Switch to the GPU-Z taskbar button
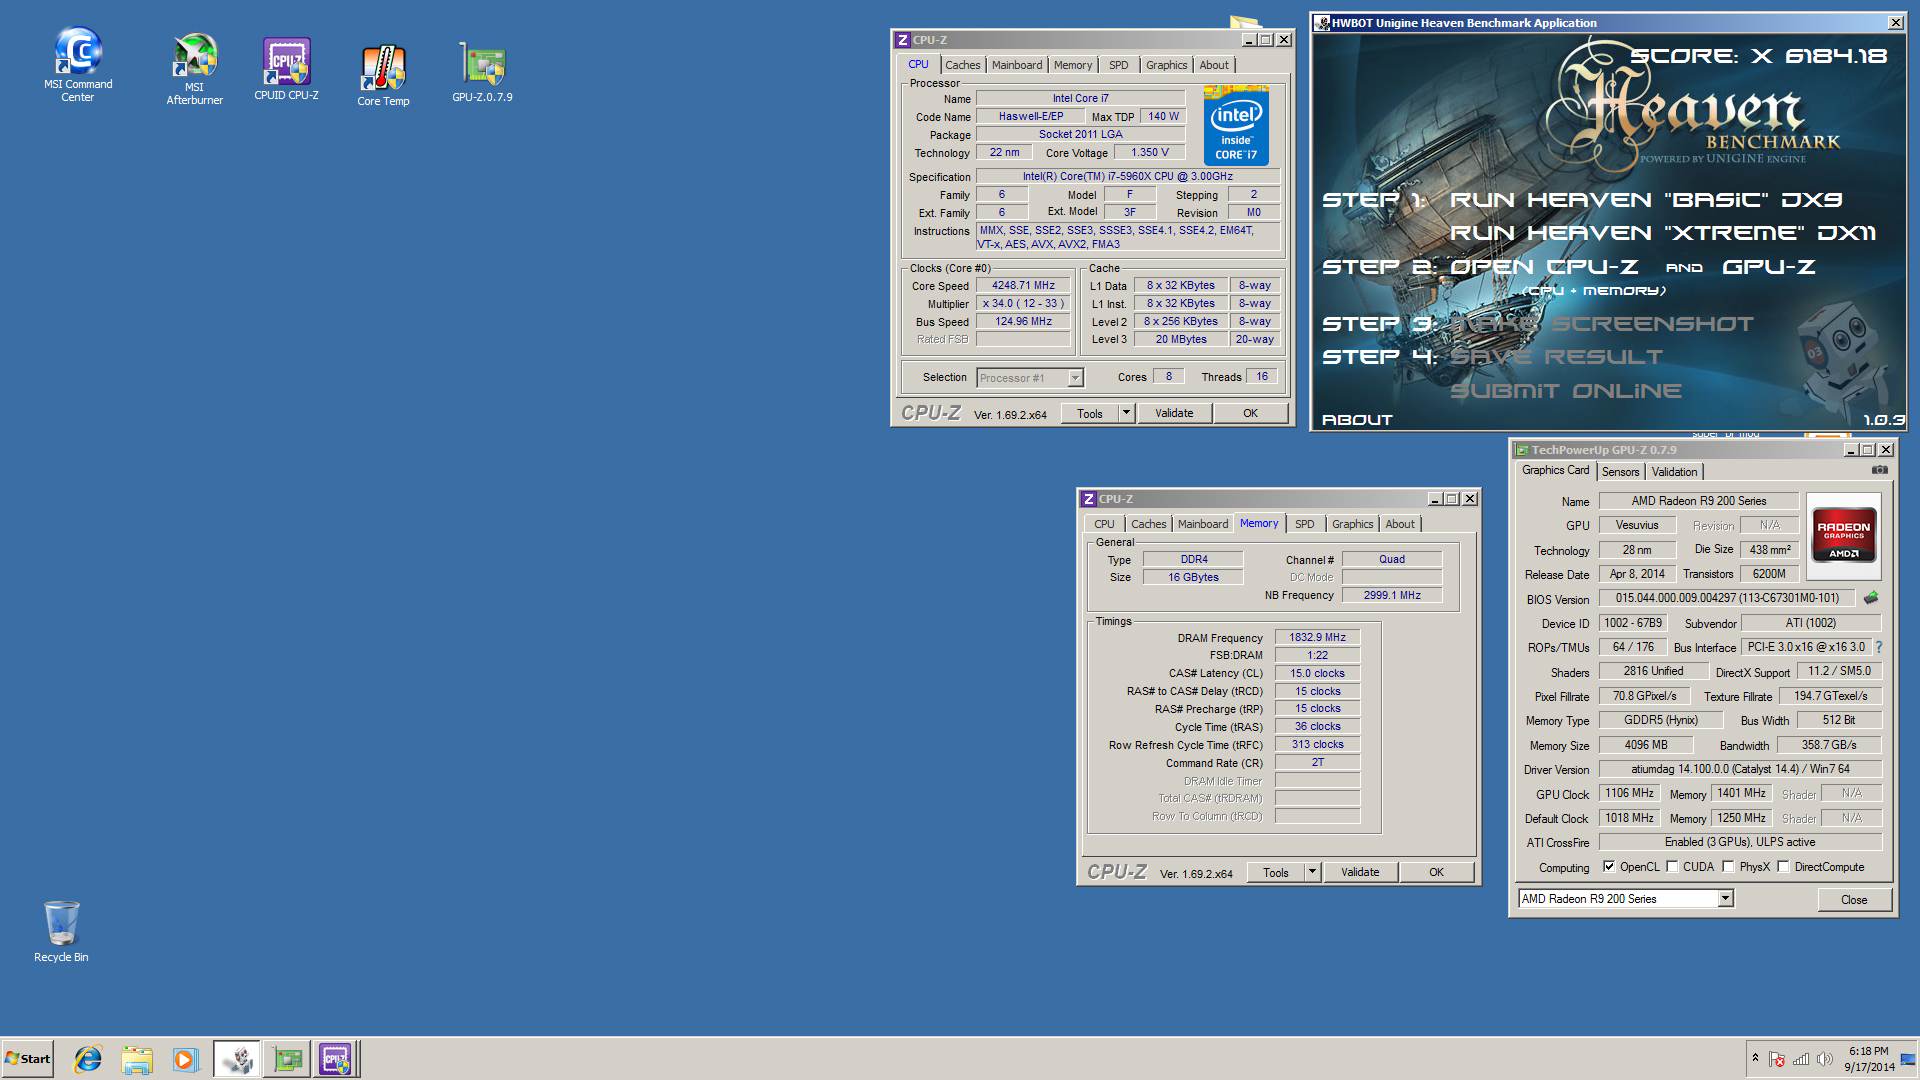Viewport: 1920px width, 1080px height. click(x=287, y=1059)
